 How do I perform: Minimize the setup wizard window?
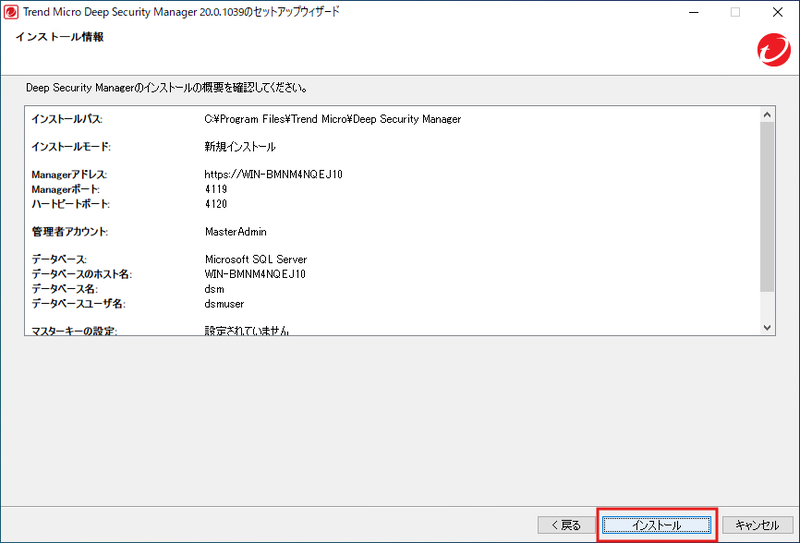(x=693, y=12)
